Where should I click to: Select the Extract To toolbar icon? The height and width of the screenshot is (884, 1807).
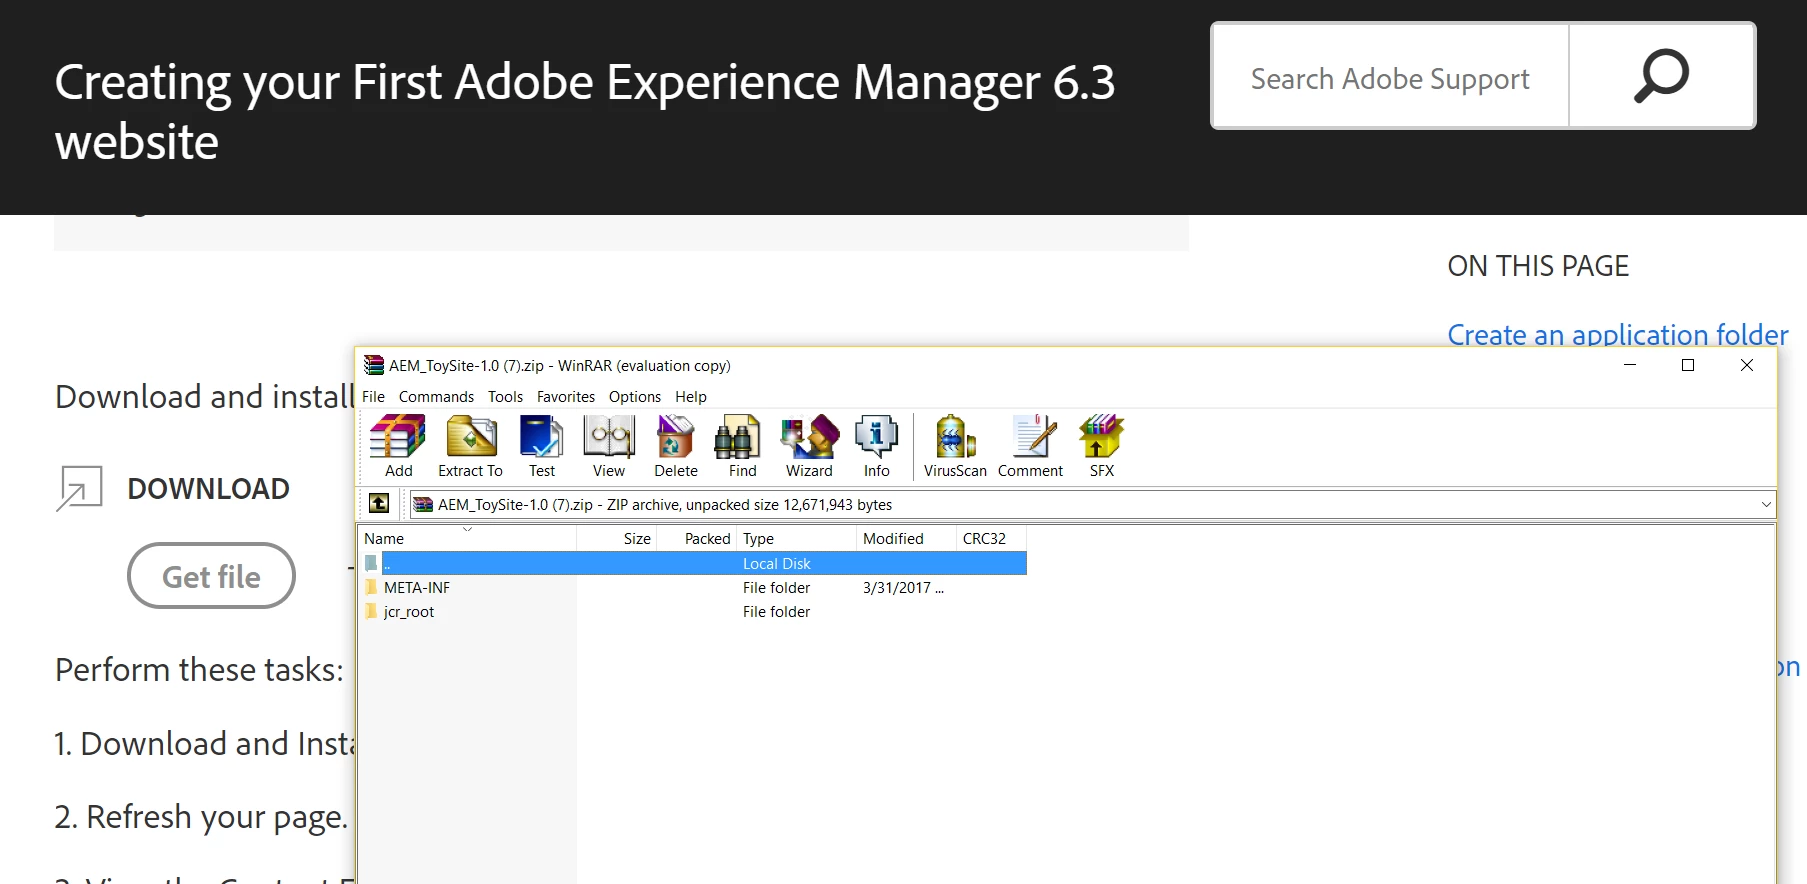pyautogui.click(x=470, y=447)
